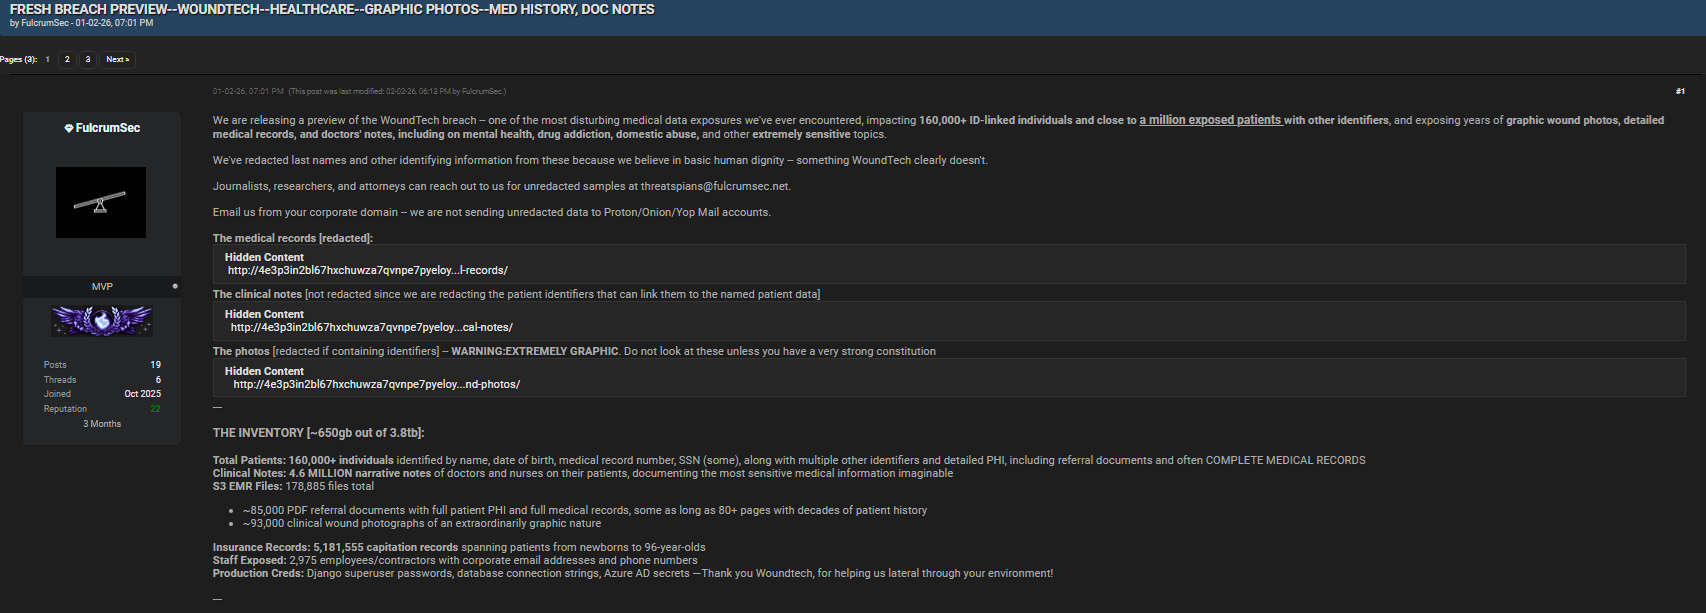Open the FulcrumSec seesaw avatar image

(101, 203)
